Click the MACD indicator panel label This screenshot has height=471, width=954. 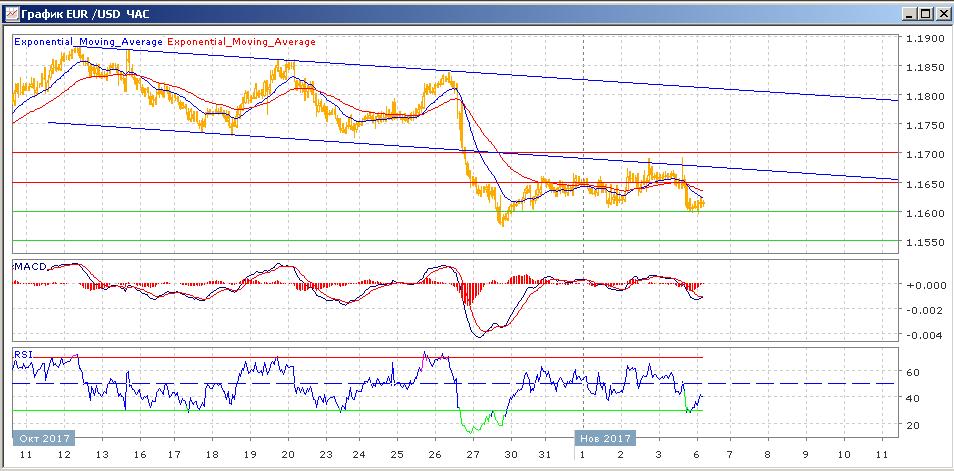[x=29, y=266]
